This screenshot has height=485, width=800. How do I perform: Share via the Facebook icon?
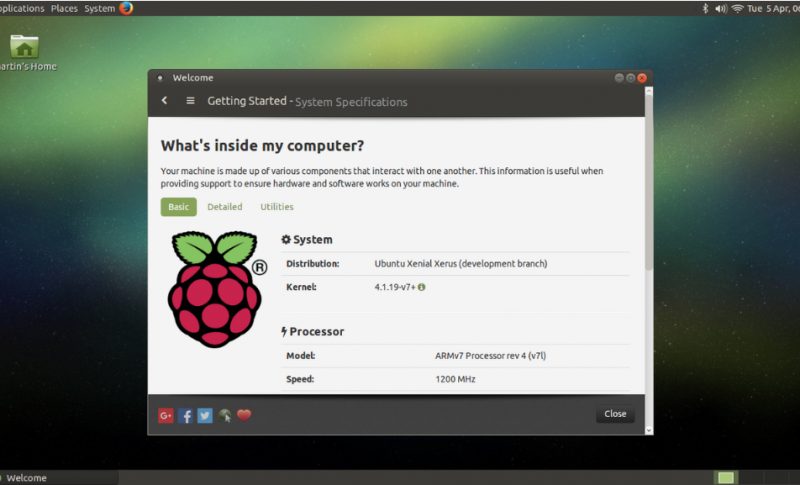185,416
